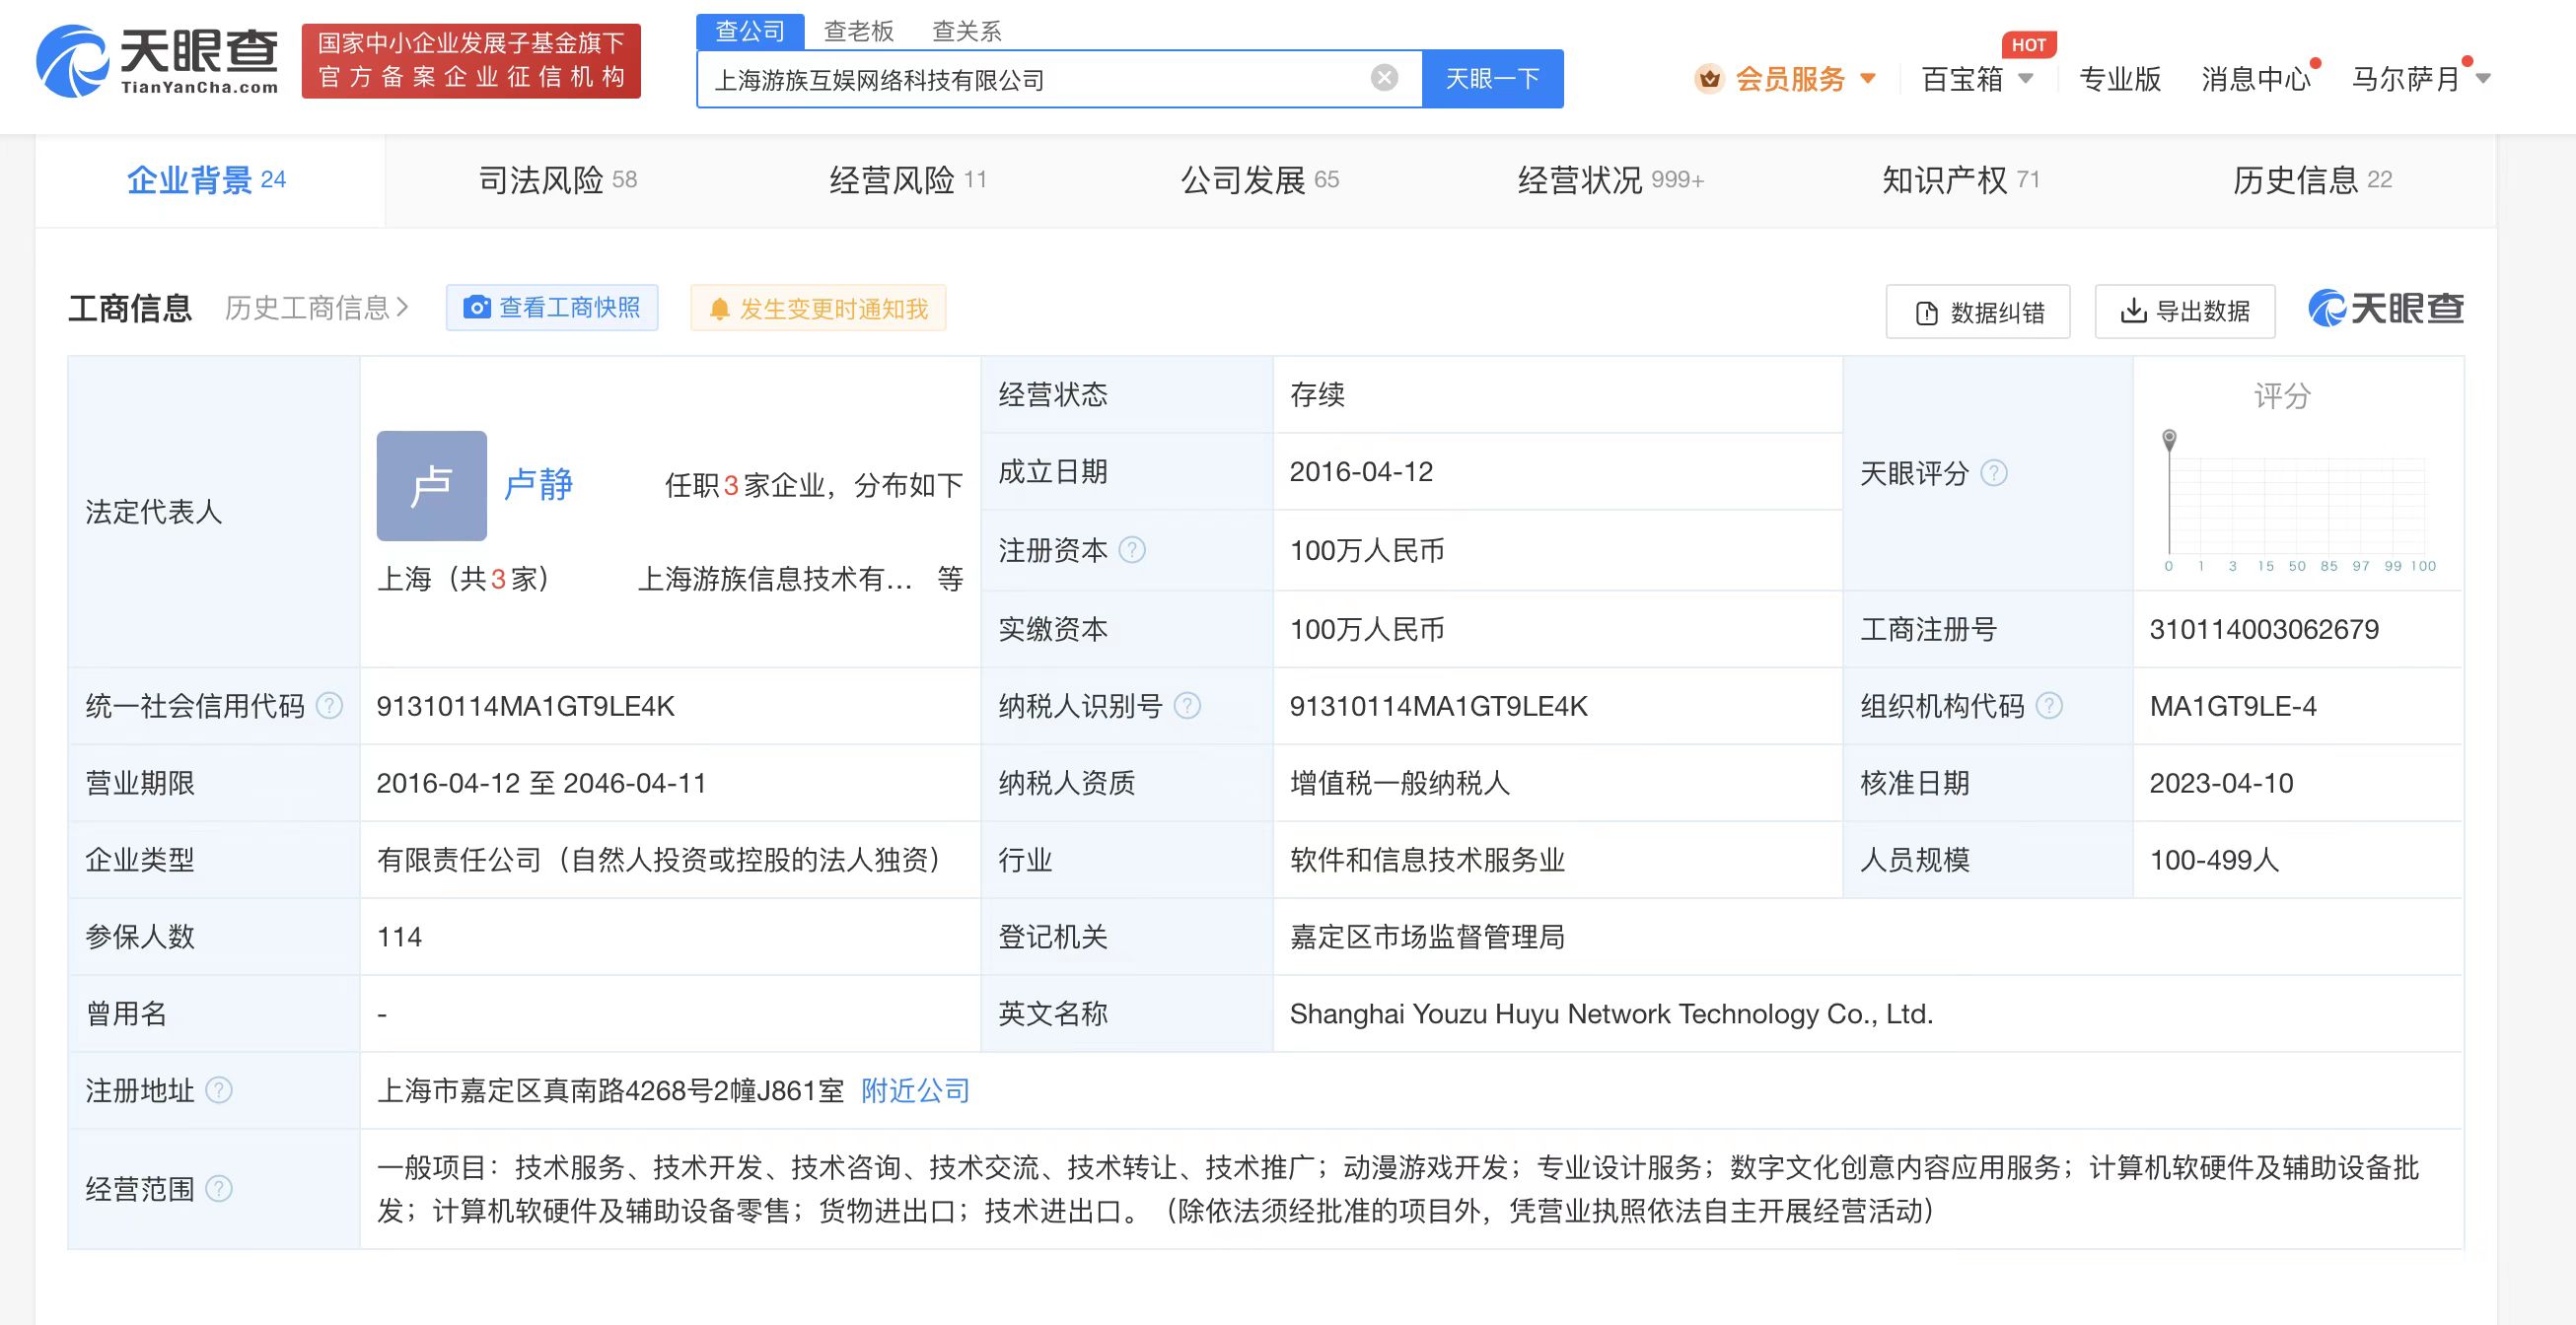The height and width of the screenshot is (1325, 2576).
Task: Click help icon next to 注册地址
Action: tap(219, 1090)
